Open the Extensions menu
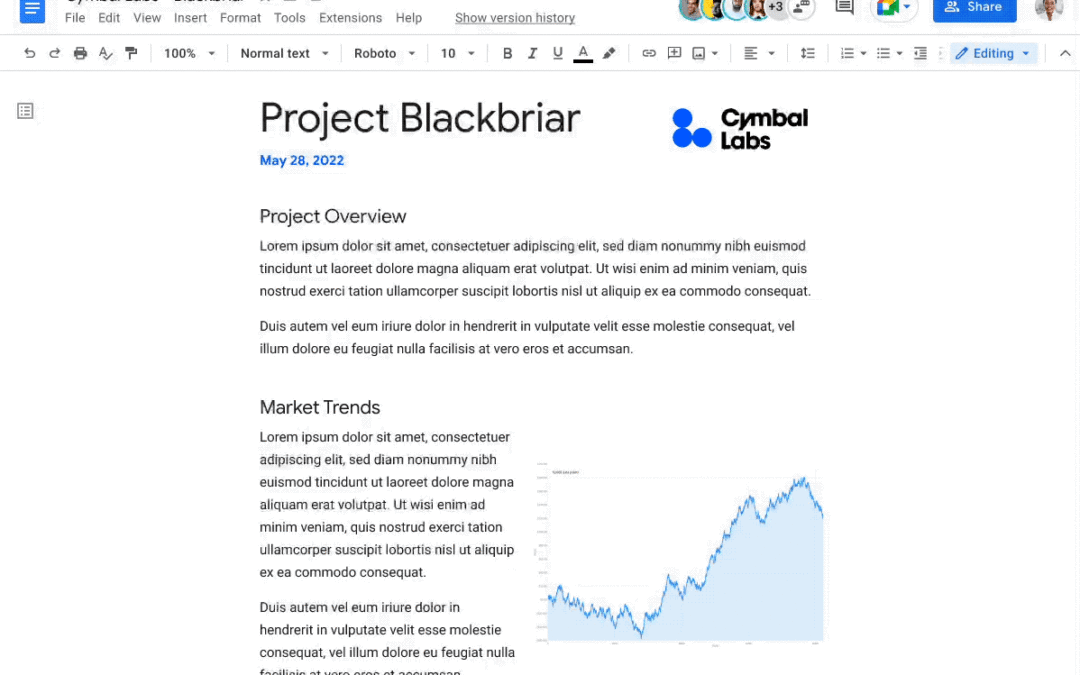The width and height of the screenshot is (1080, 675). click(x=350, y=18)
